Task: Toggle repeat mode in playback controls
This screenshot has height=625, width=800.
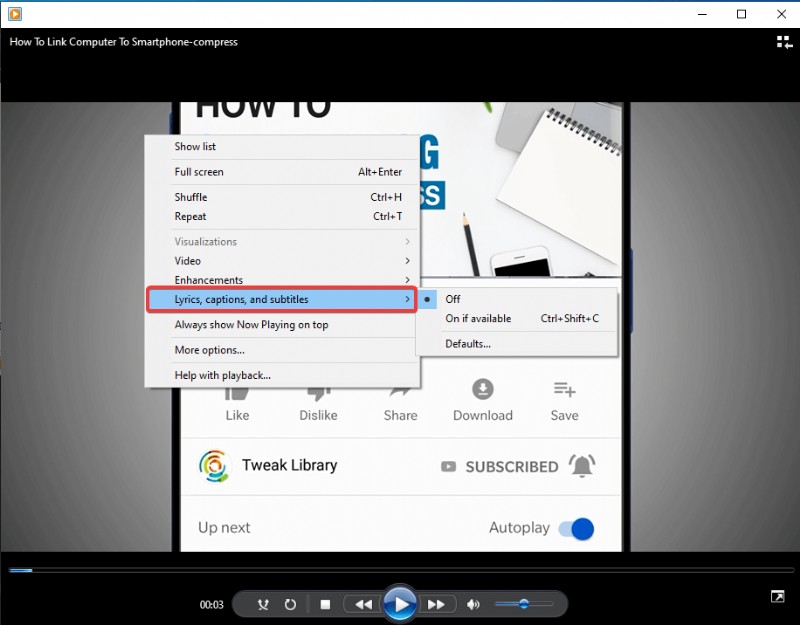Action: [290, 604]
